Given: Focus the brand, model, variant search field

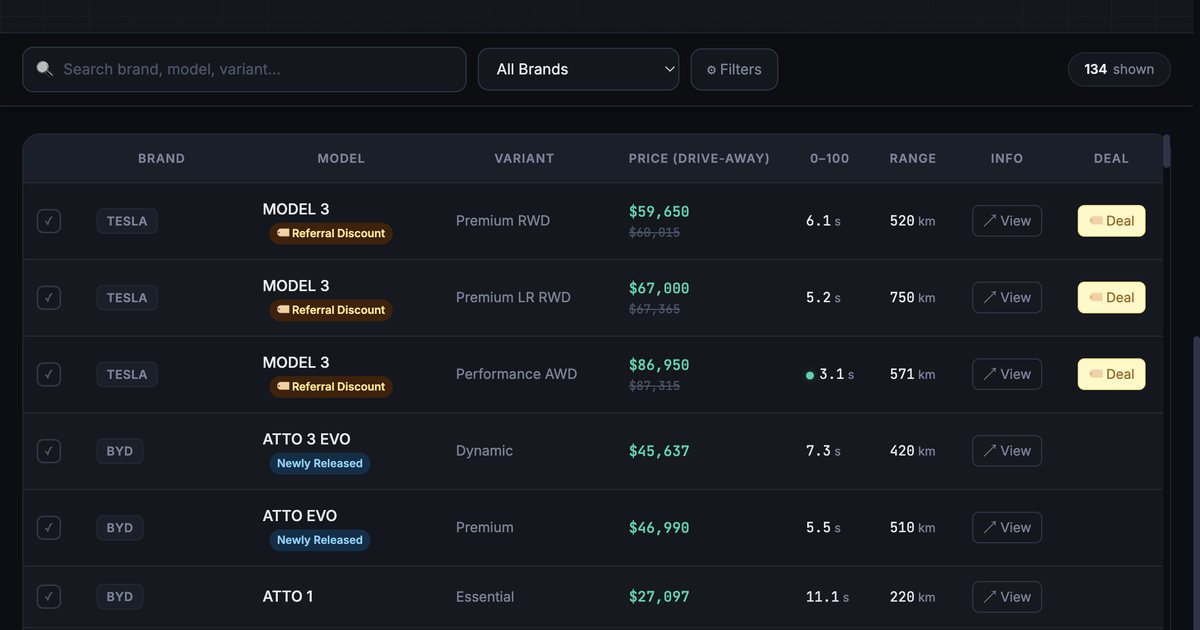Looking at the screenshot, I should pos(244,69).
